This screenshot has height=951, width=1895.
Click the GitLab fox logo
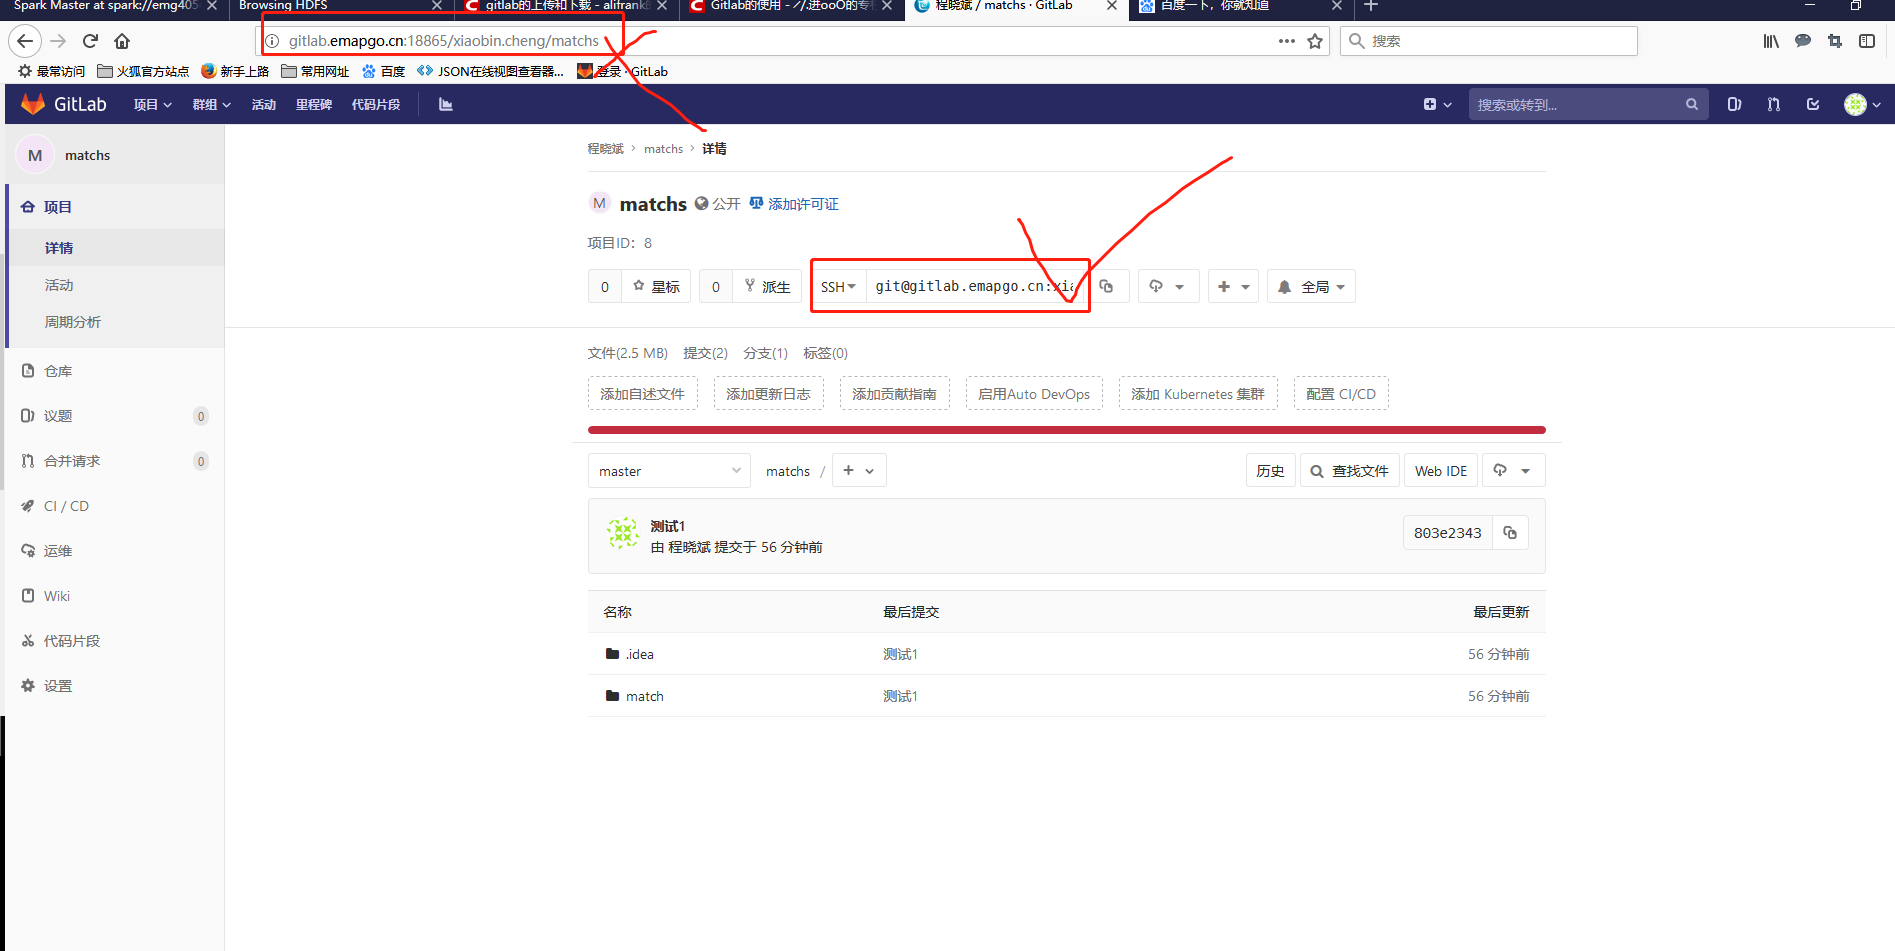click(33, 103)
